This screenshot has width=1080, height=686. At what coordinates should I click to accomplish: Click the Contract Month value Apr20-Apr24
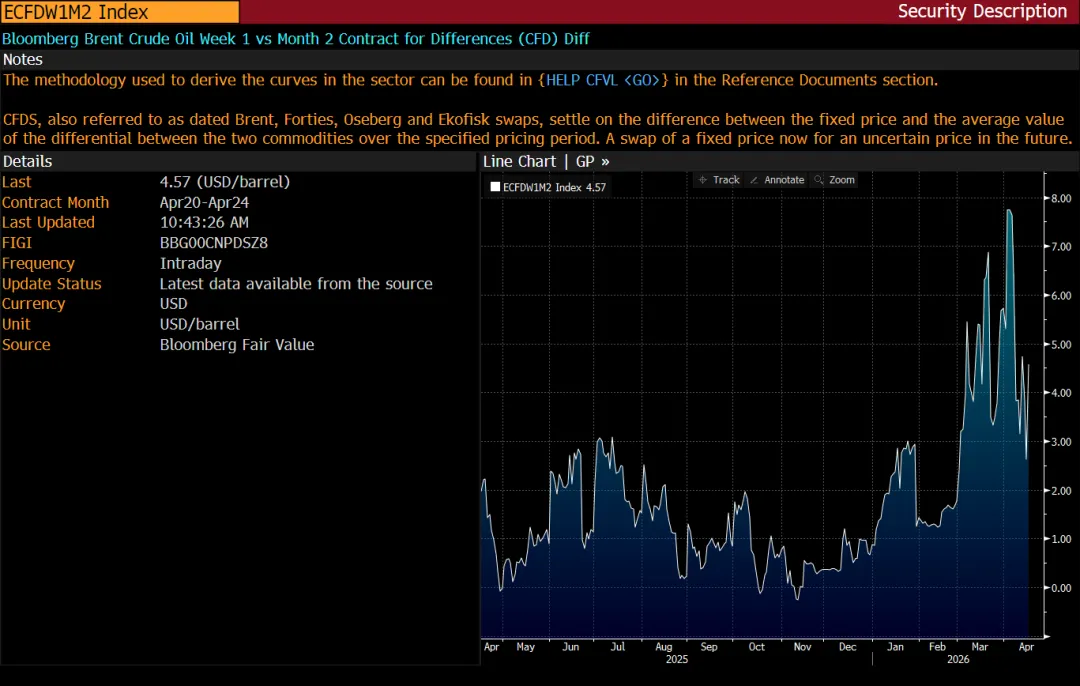204,202
